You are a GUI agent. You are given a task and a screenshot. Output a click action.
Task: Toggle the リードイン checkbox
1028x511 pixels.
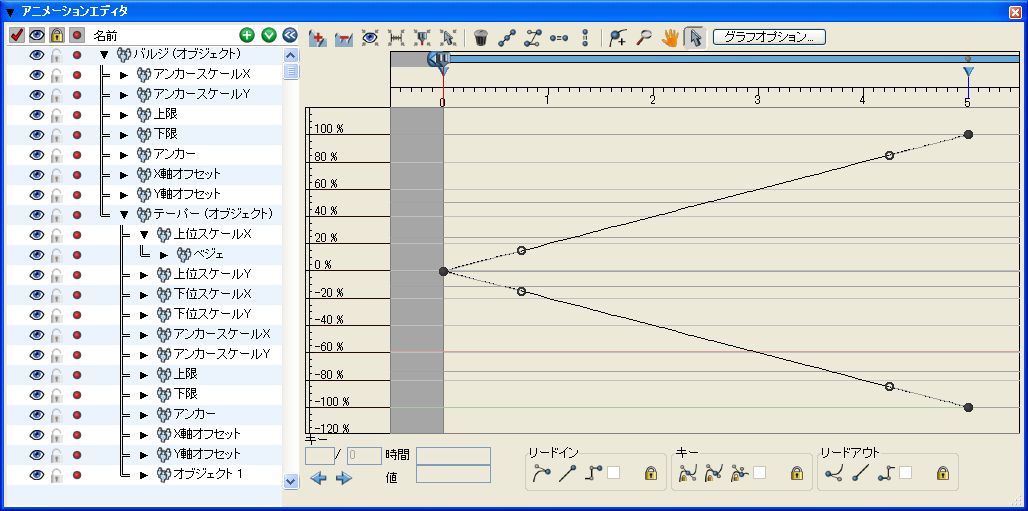[613, 472]
